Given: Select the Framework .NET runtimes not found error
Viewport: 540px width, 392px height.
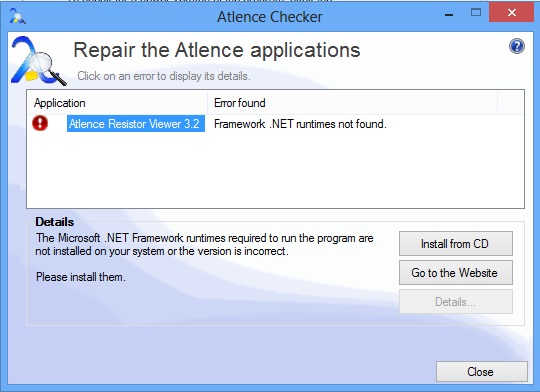Looking at the screenshot, I should coord(300,124).
